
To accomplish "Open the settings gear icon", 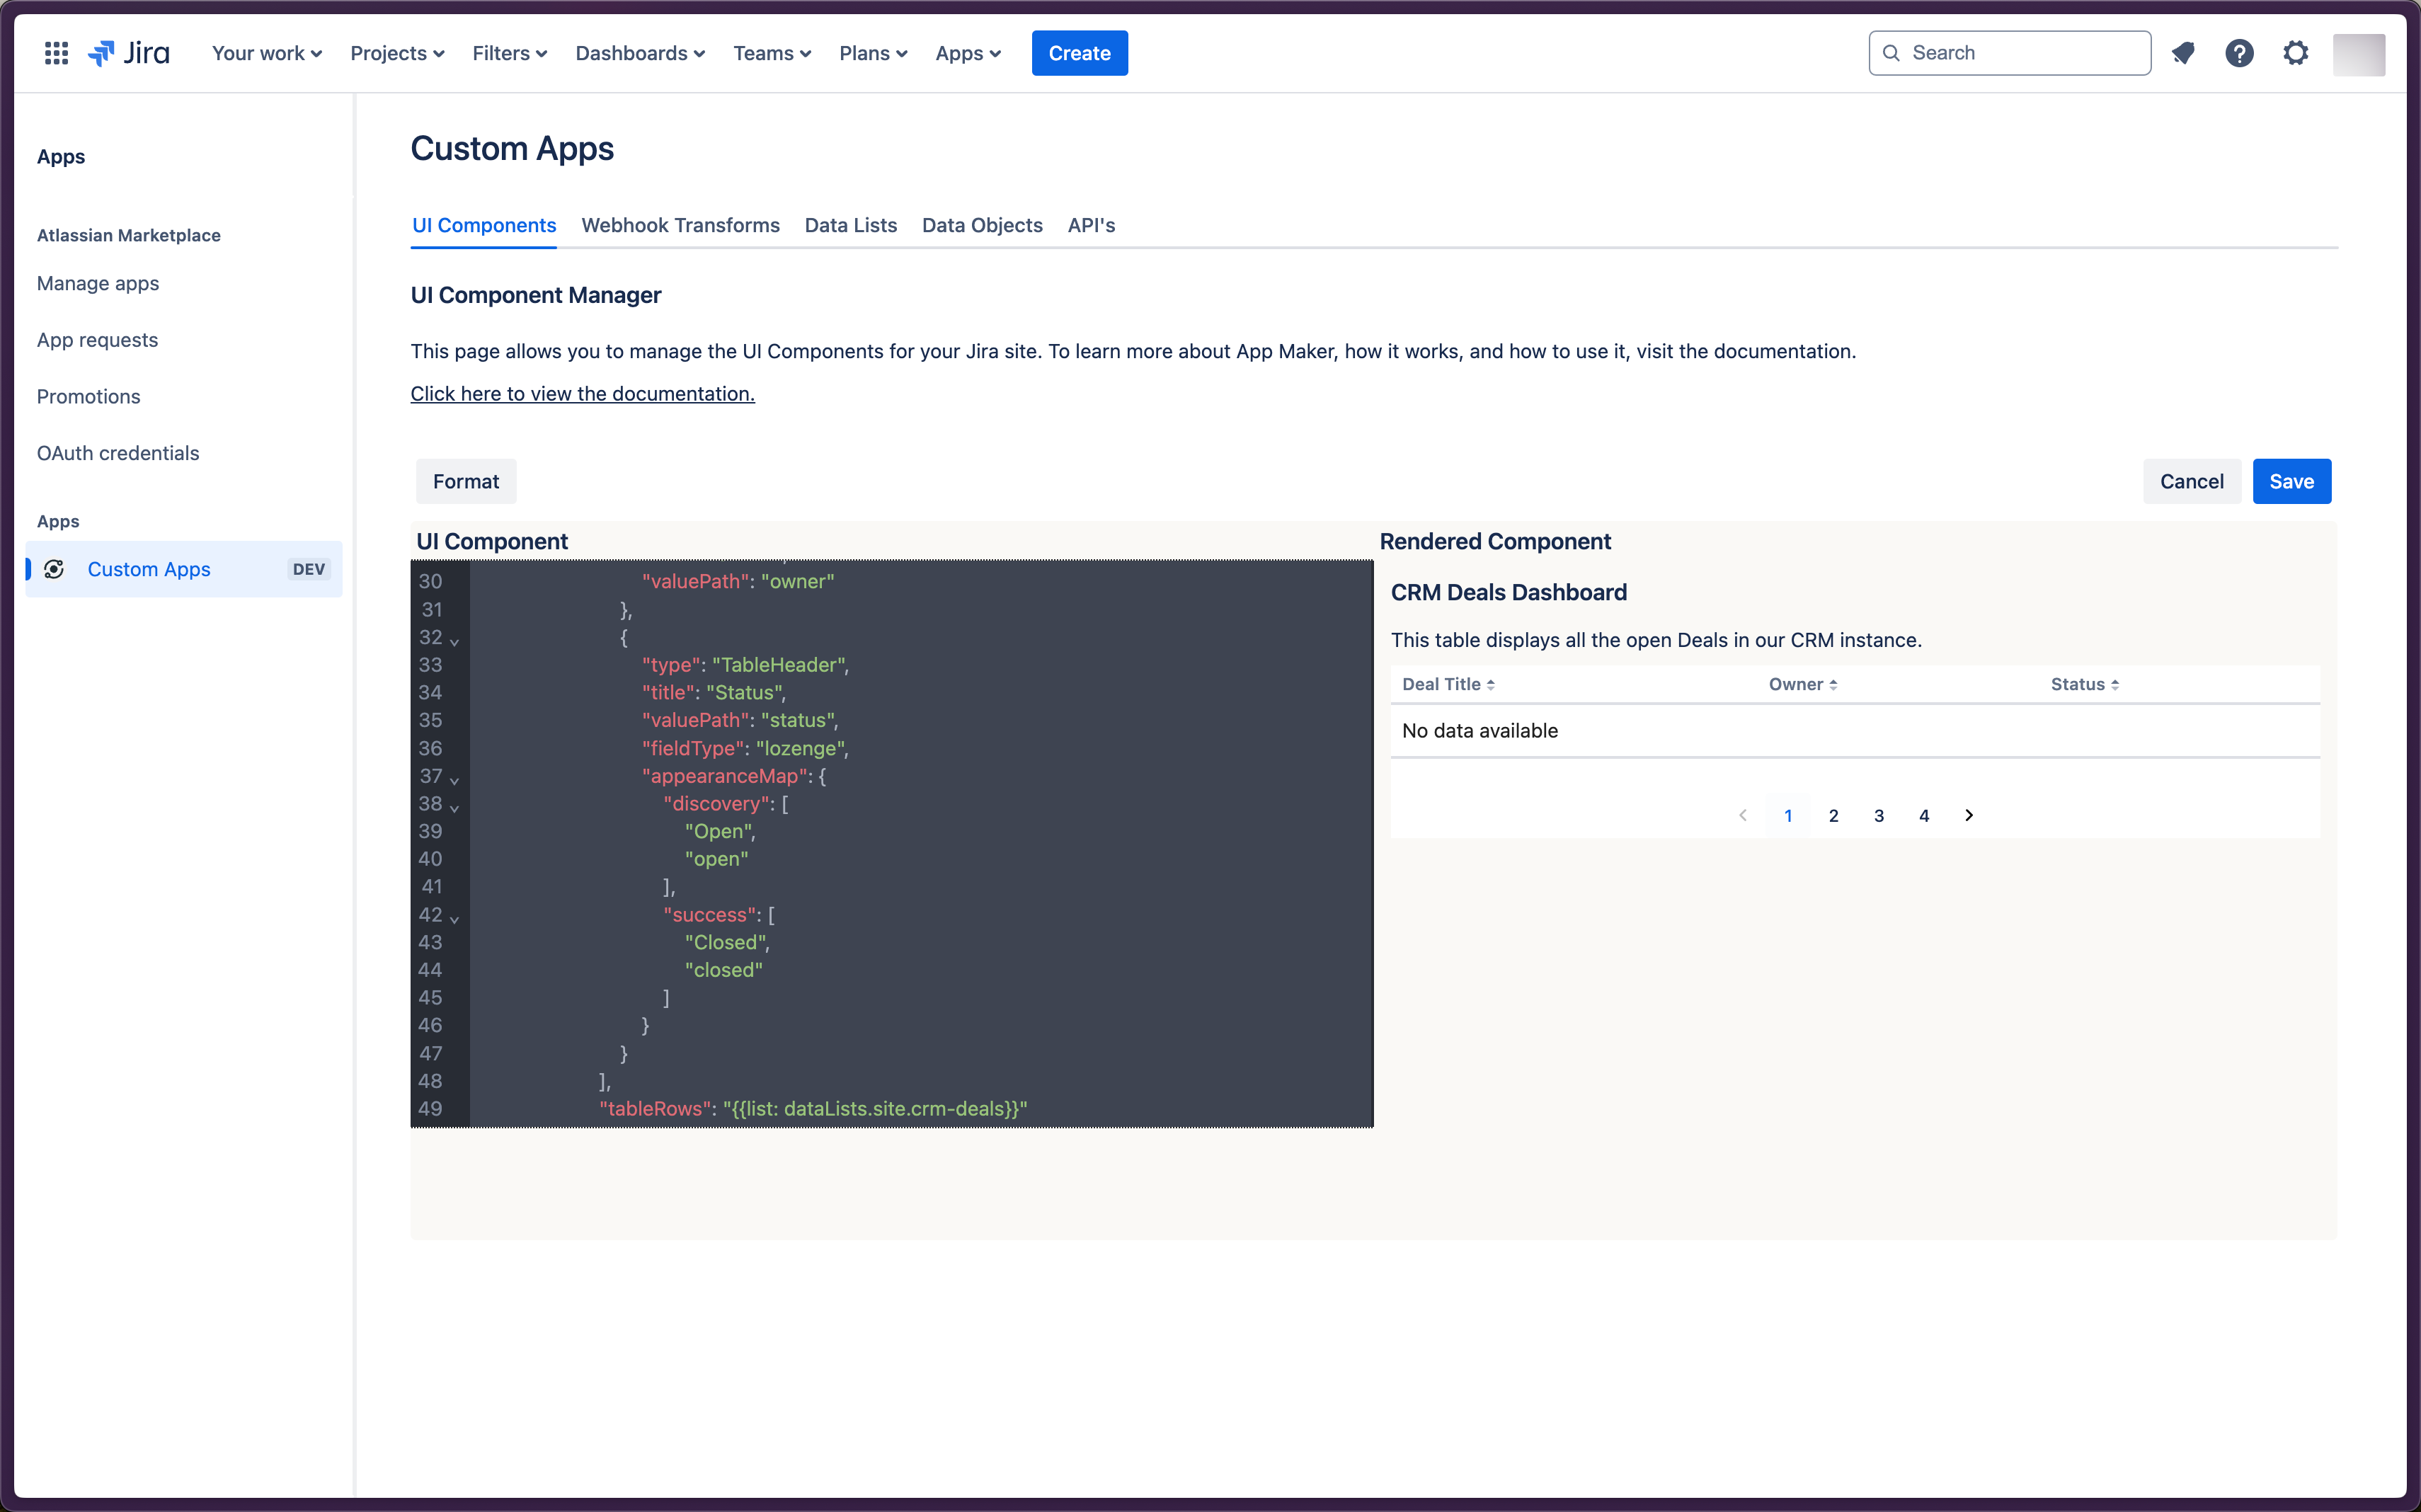I will [x=2297, y=52].
